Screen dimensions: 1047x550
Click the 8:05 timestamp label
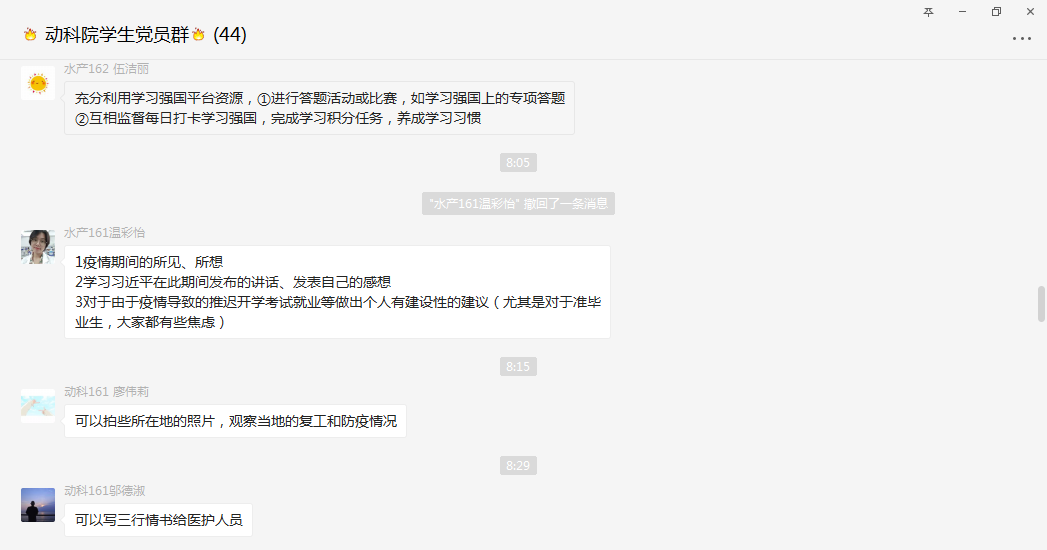point(518,162)
